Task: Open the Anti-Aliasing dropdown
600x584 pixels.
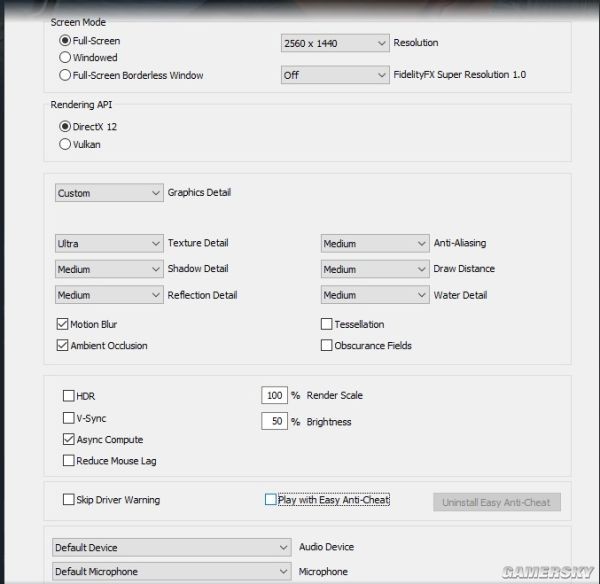Action: point(375,243)
